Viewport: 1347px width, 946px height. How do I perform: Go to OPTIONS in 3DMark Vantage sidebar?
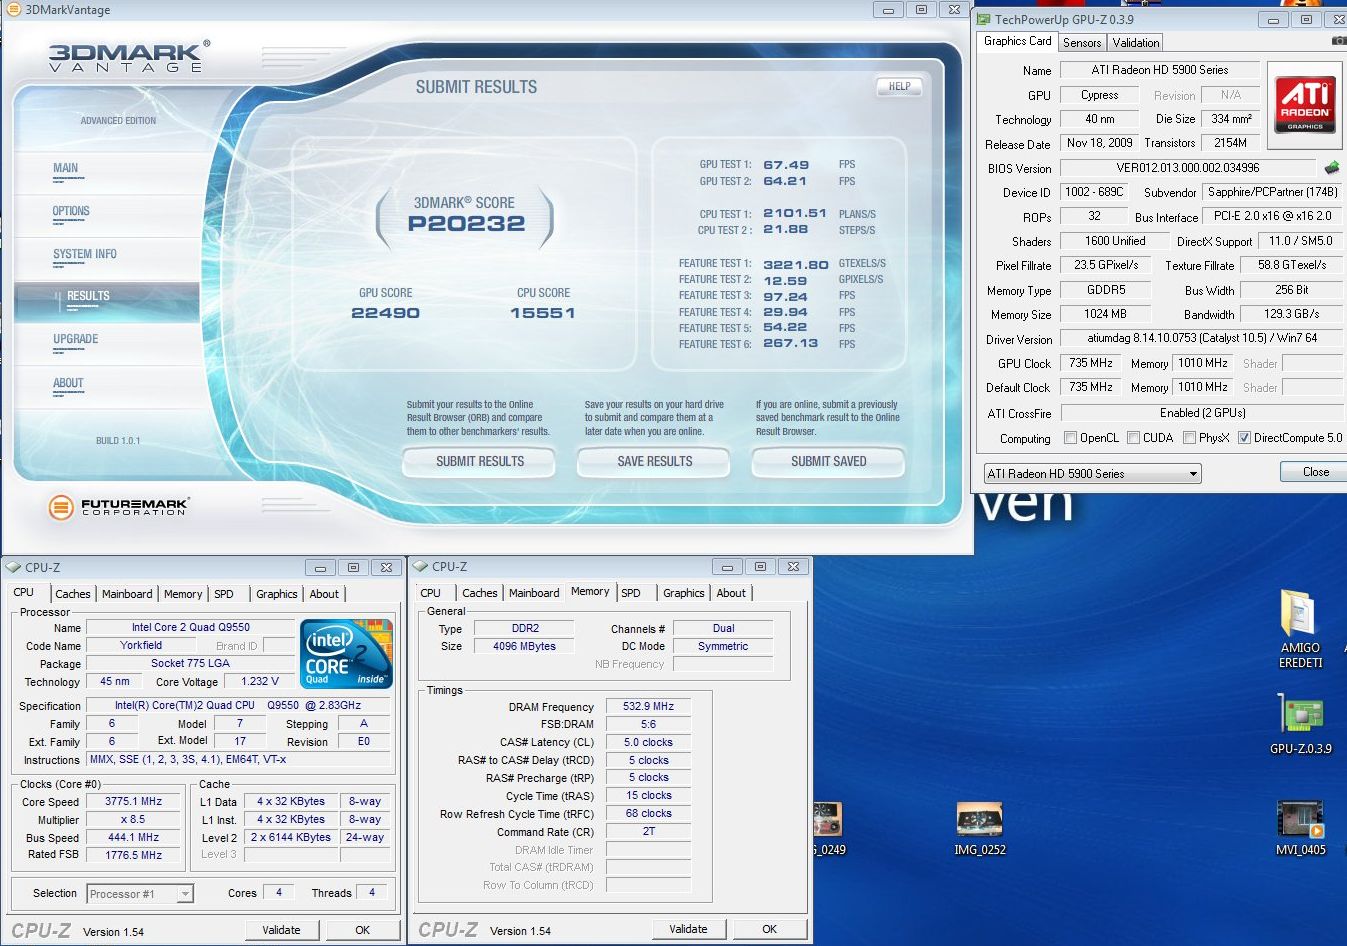coord(71,212)
